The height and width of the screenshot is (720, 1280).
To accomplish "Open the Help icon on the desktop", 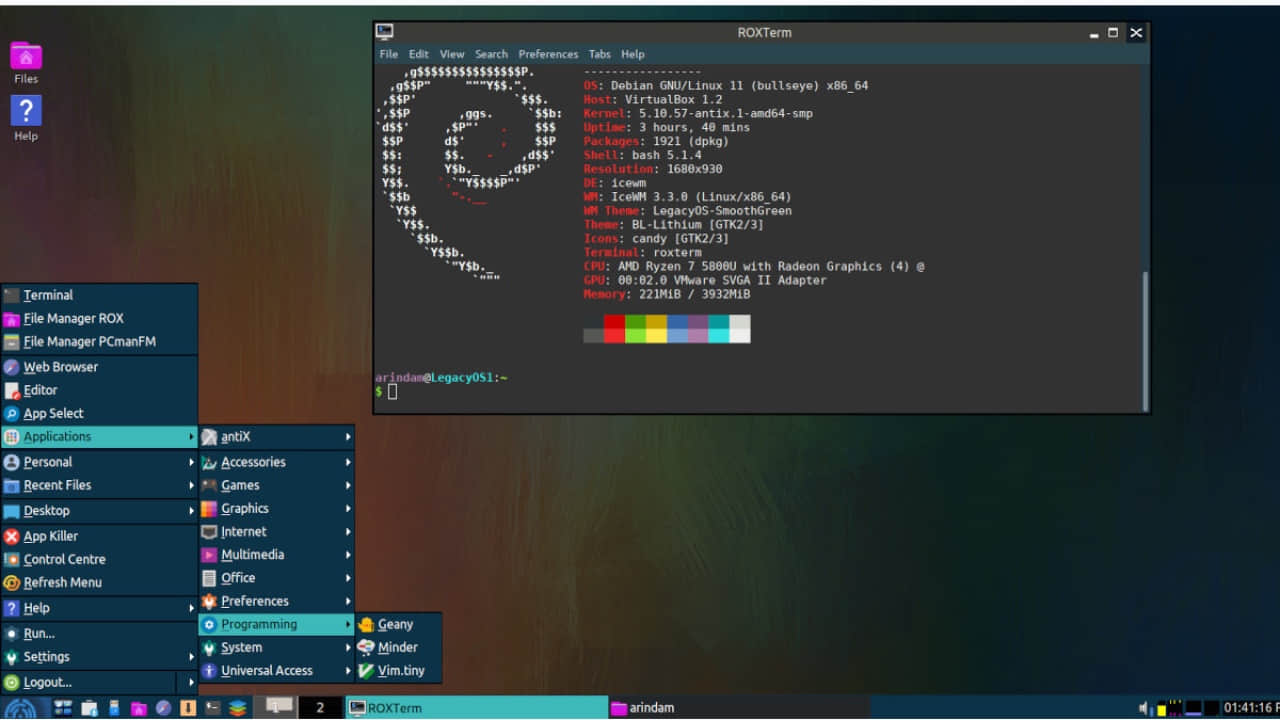I will (x=25, y=110).
